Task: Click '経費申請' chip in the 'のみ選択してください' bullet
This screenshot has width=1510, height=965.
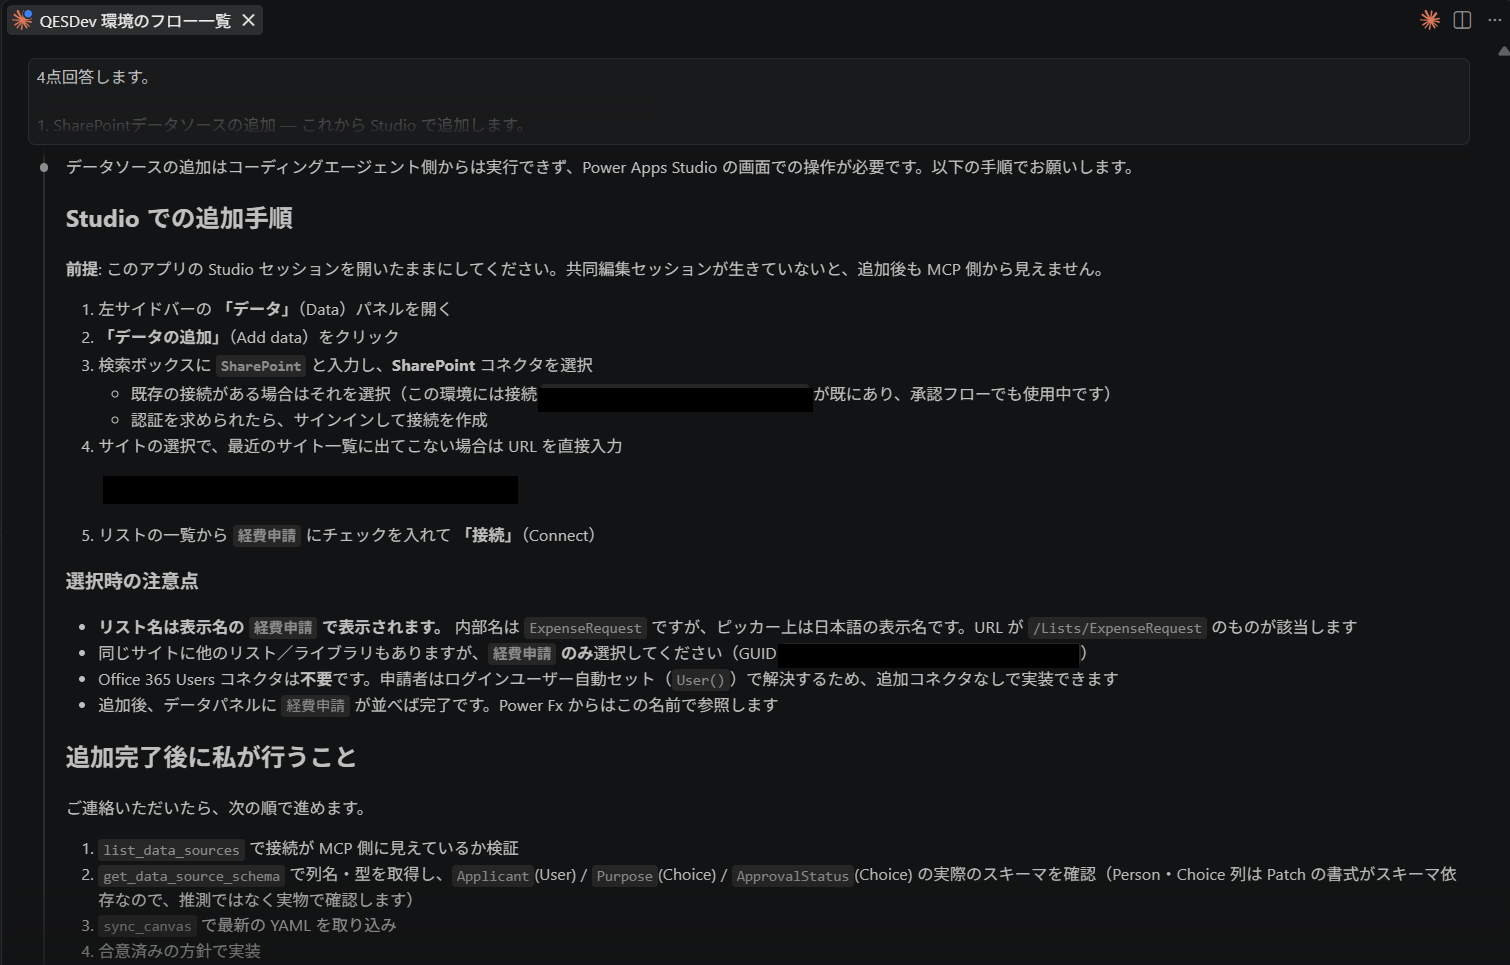Action: [522, 654]
